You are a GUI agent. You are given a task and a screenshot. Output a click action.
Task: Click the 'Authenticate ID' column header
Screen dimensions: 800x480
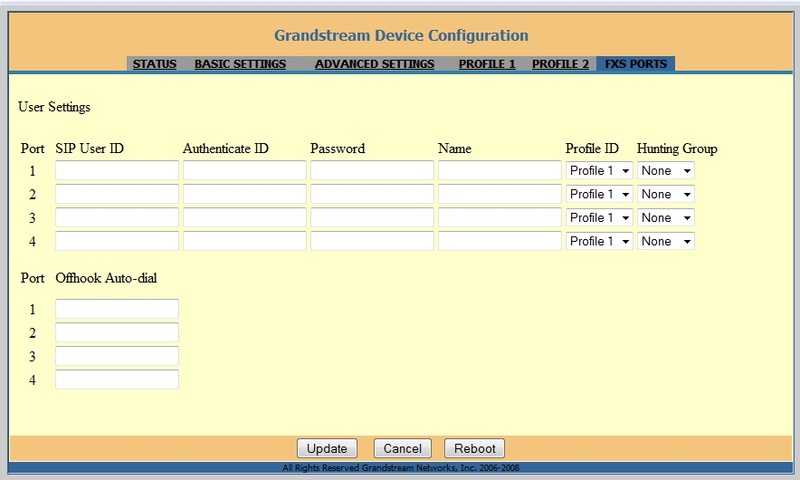coord(226,148)
